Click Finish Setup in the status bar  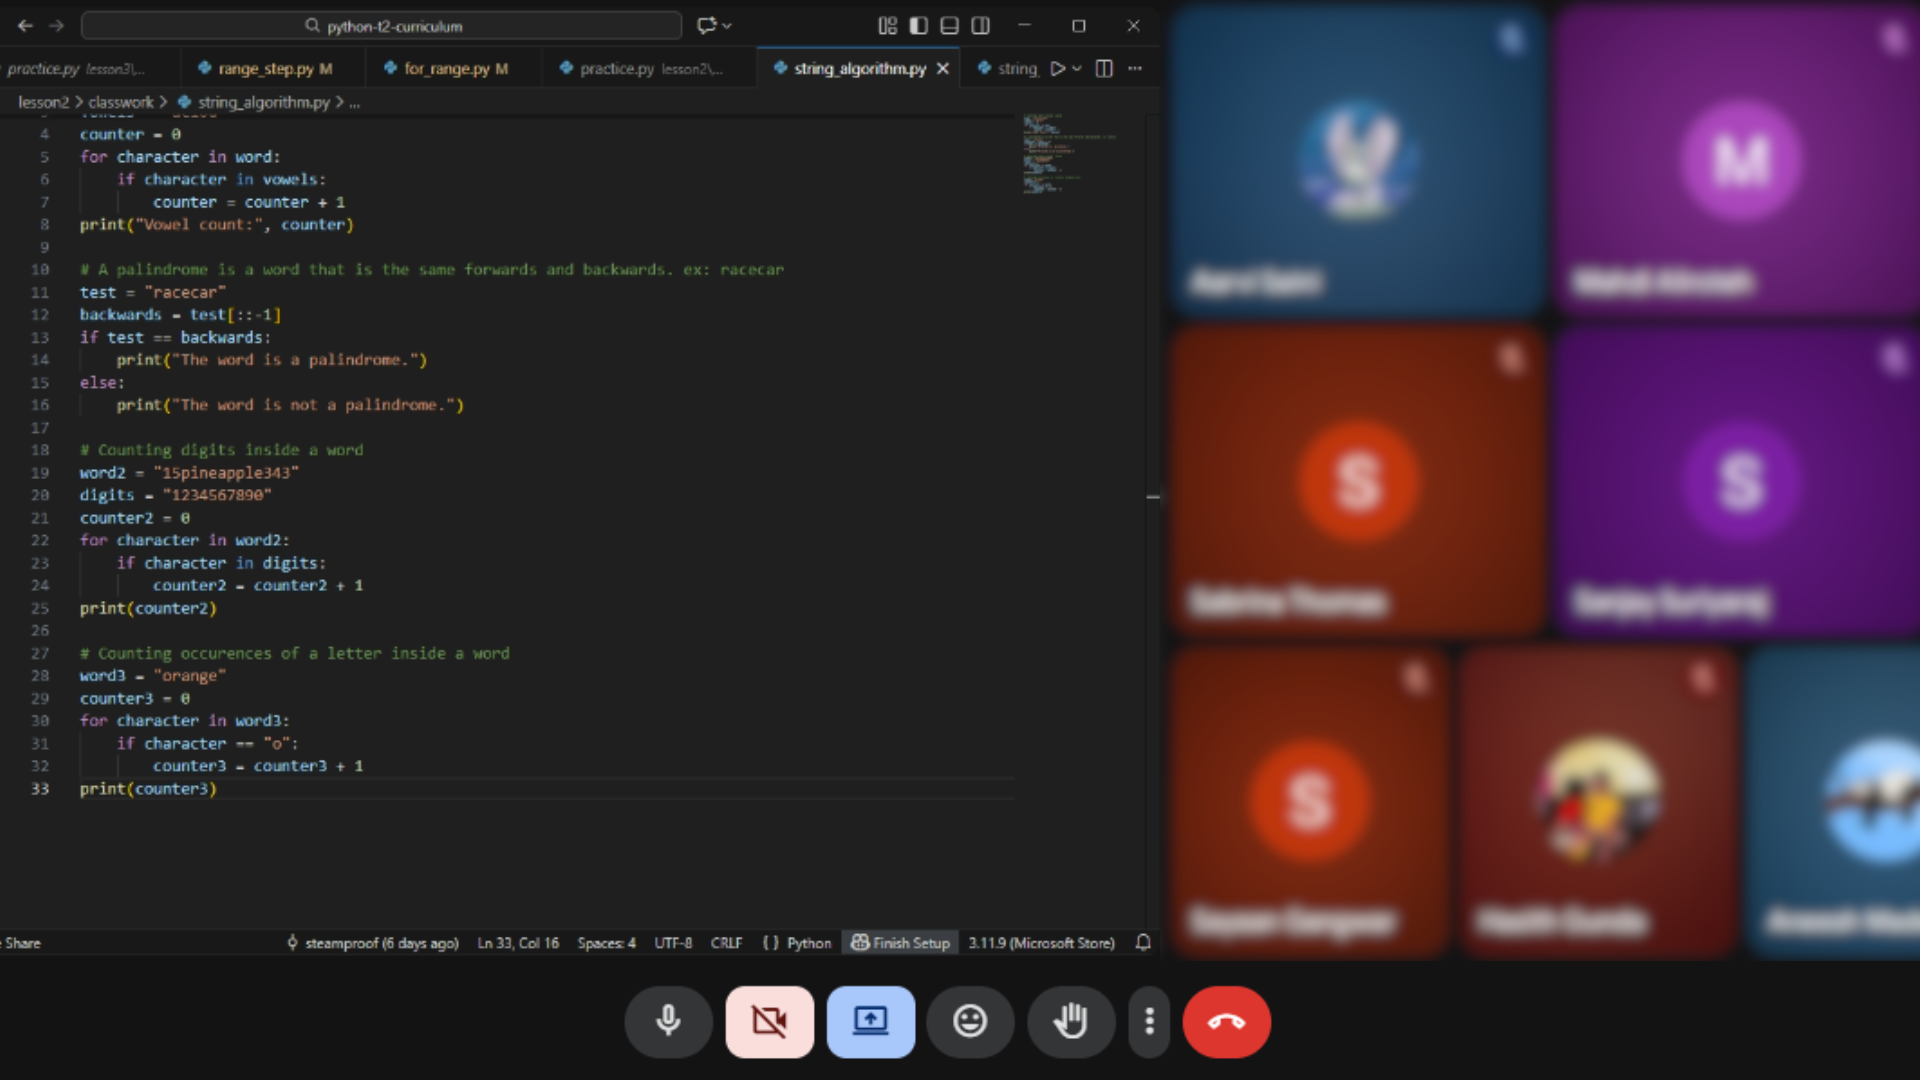point(899,943)
